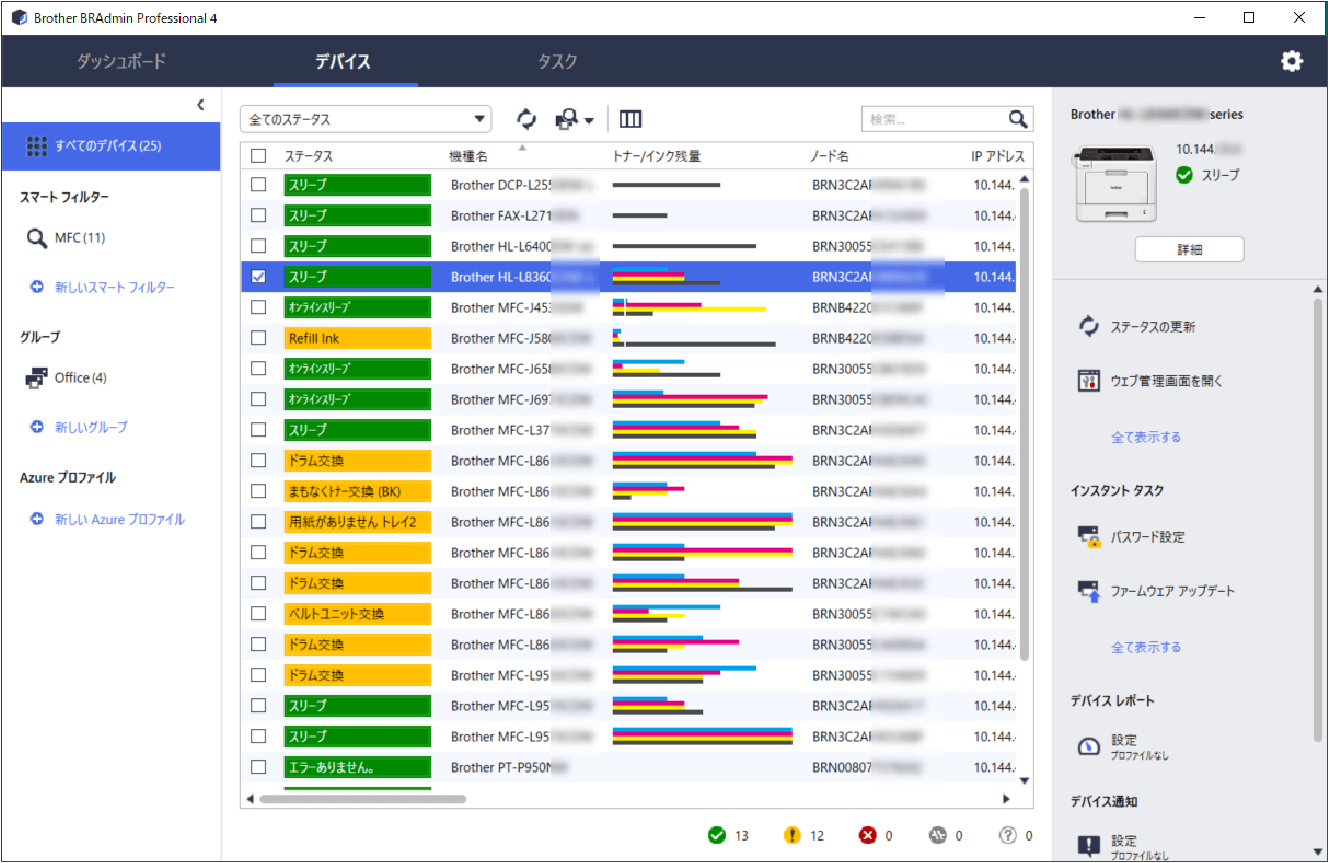Check the Brother MFC-J453 row checkbox

(x=259, y=307)
